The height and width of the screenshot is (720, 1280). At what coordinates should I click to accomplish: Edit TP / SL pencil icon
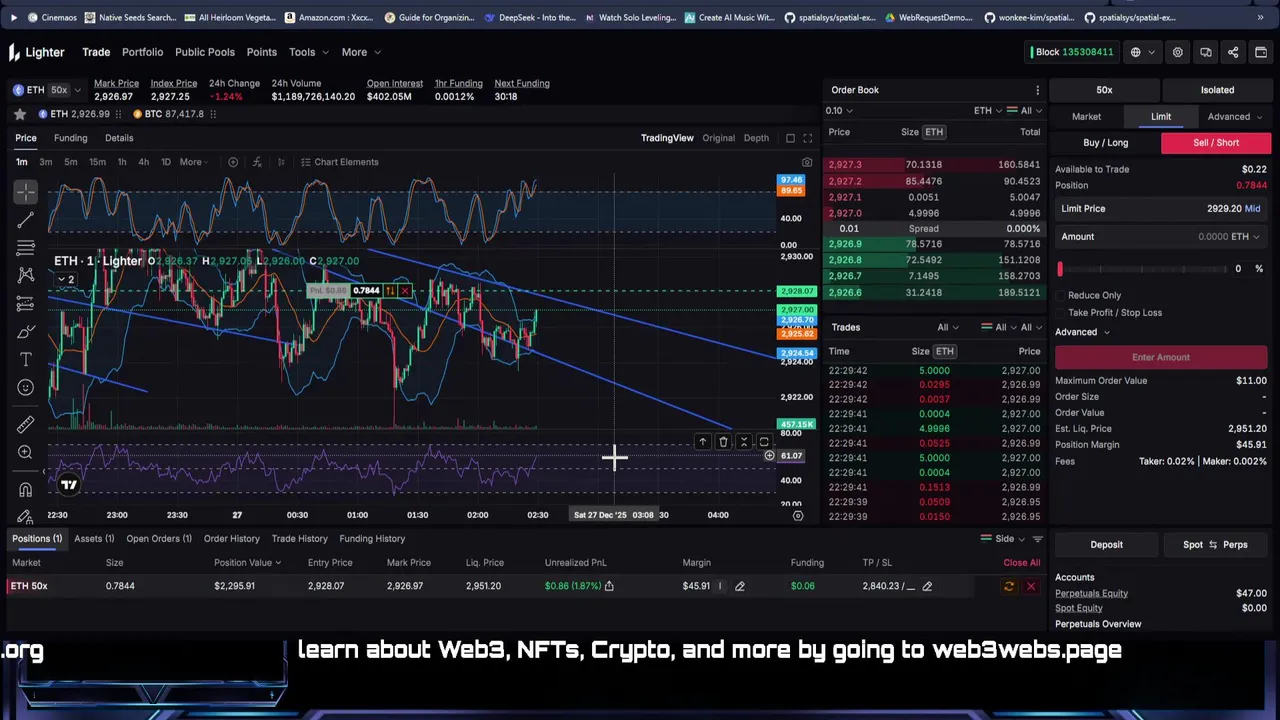click(x=927, y=586)
